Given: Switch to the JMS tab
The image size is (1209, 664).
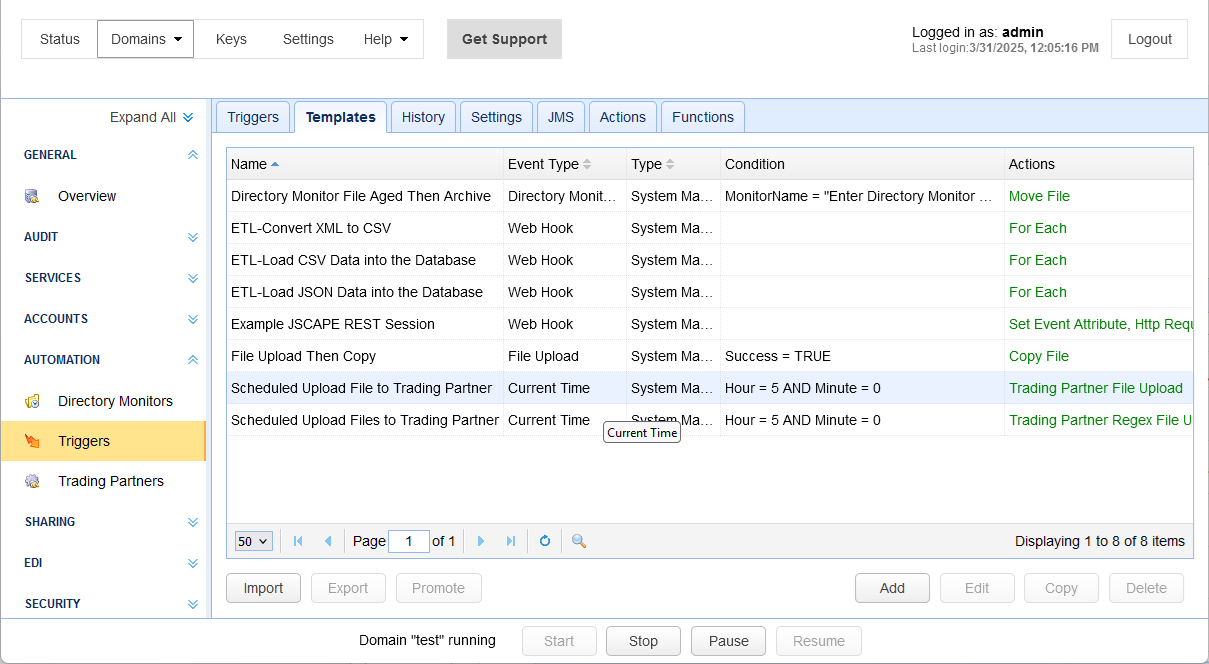Looking at the screenshot, I should [561, 117].
